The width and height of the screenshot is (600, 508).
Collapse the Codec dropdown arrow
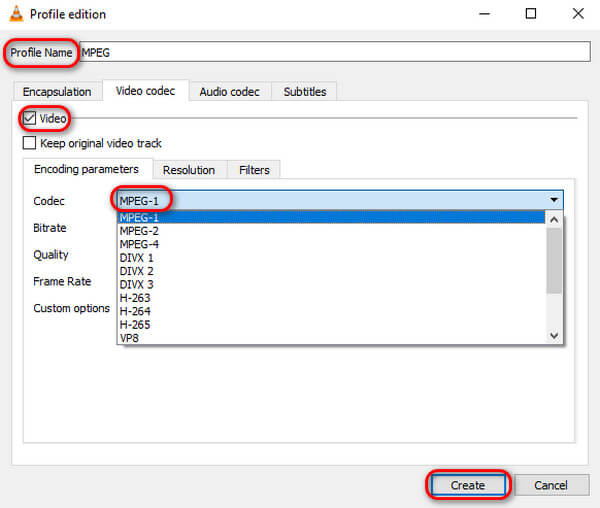[554, 200]
